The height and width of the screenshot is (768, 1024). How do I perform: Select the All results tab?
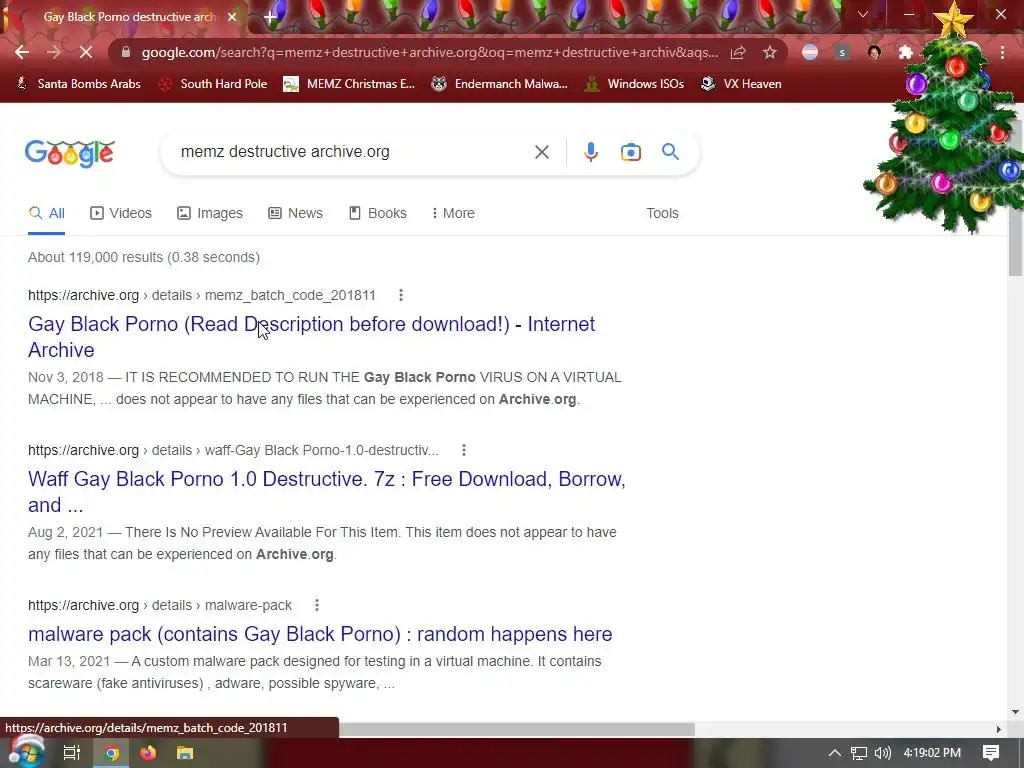[x=46, y=214]
